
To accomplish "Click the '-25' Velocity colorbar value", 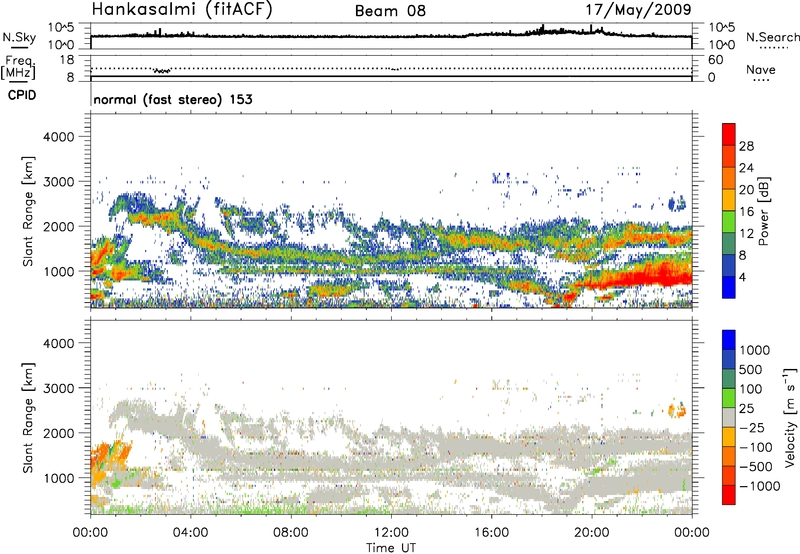I will point(753,427).
